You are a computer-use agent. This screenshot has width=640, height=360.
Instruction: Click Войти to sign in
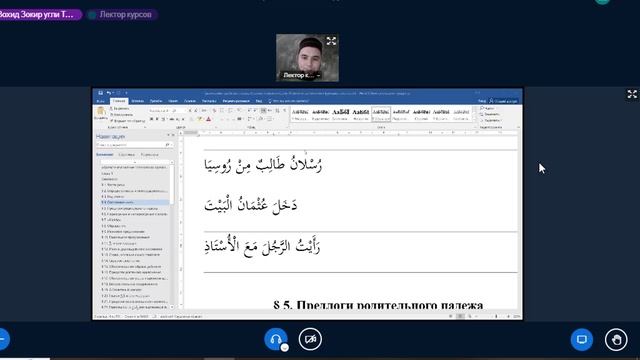[482, 101]
